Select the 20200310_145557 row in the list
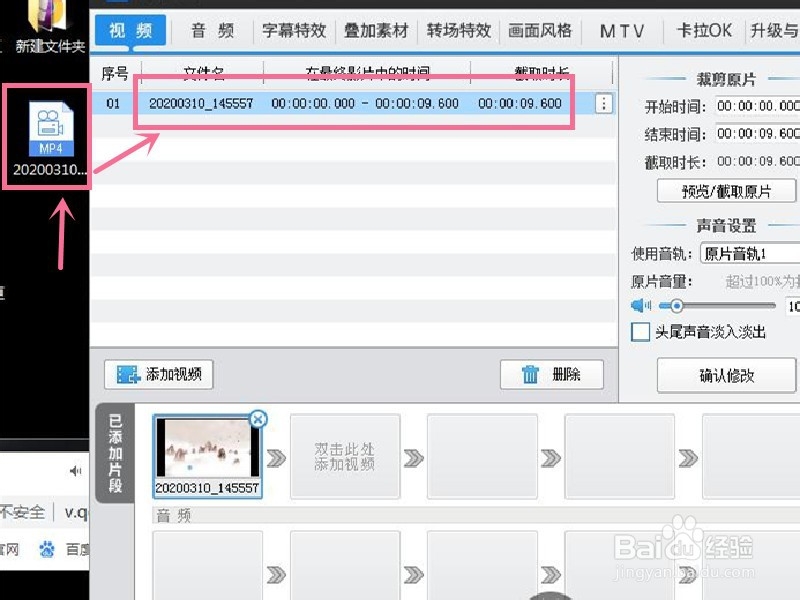Viewport: 800px width, 600px height. coord(353,104)
